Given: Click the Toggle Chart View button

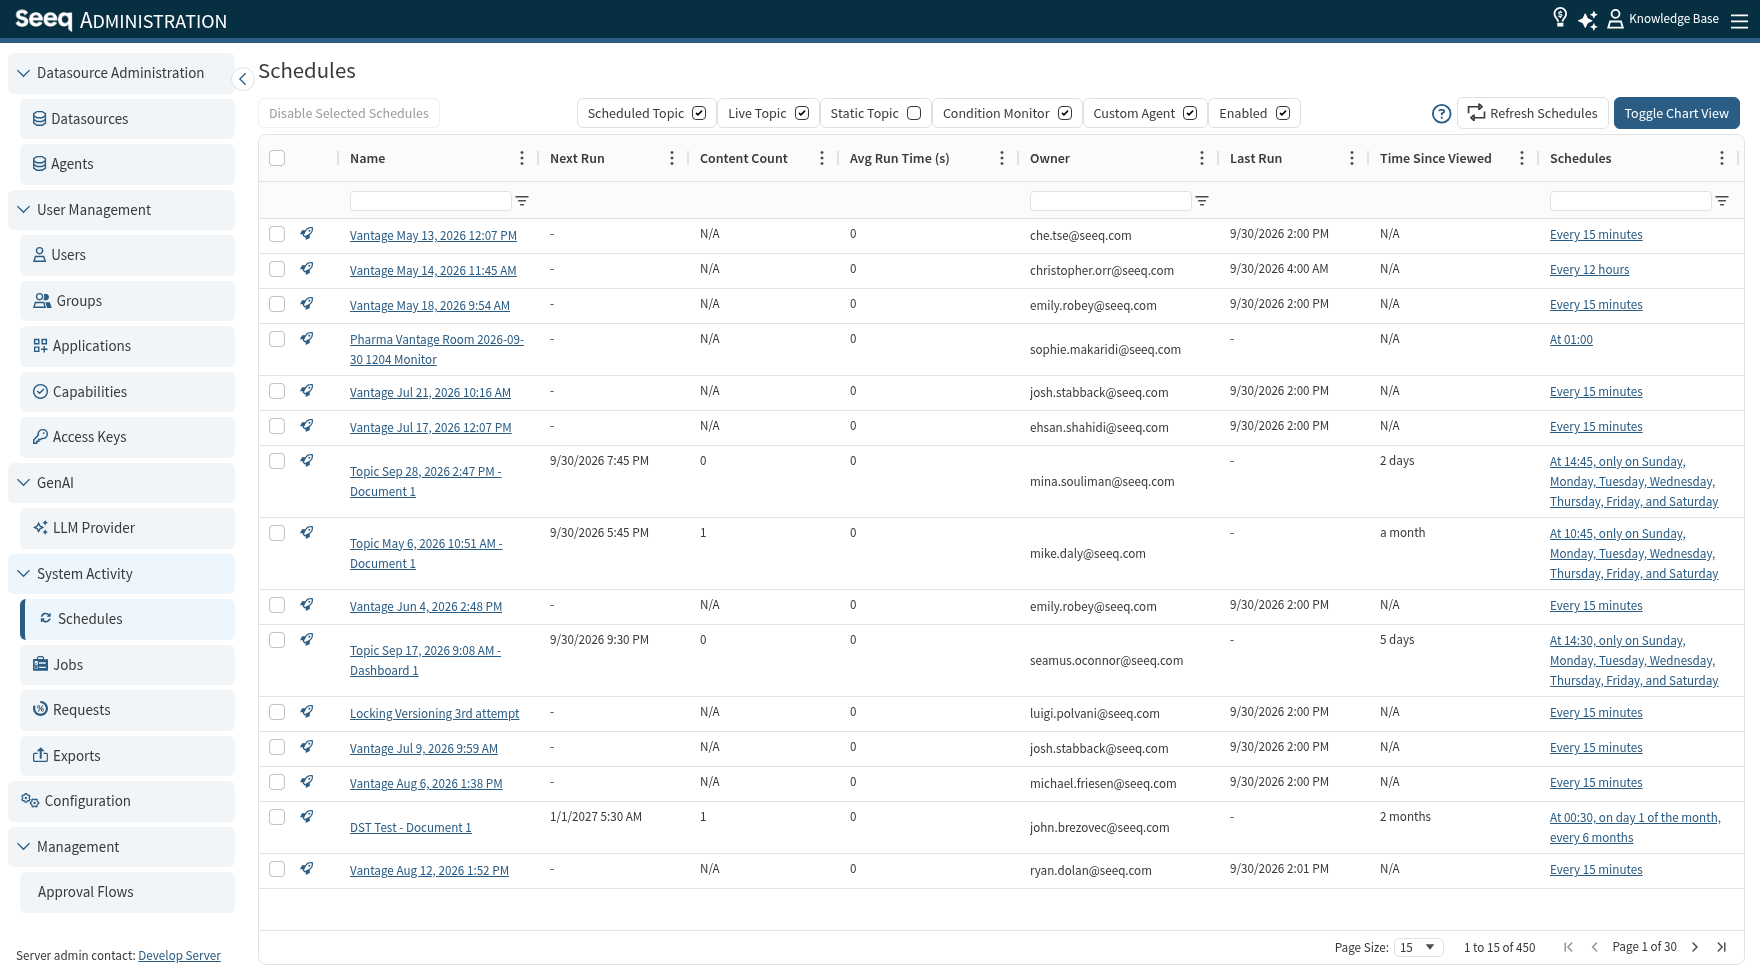Looking at the screenshot, I should (x=1676, y=113).
